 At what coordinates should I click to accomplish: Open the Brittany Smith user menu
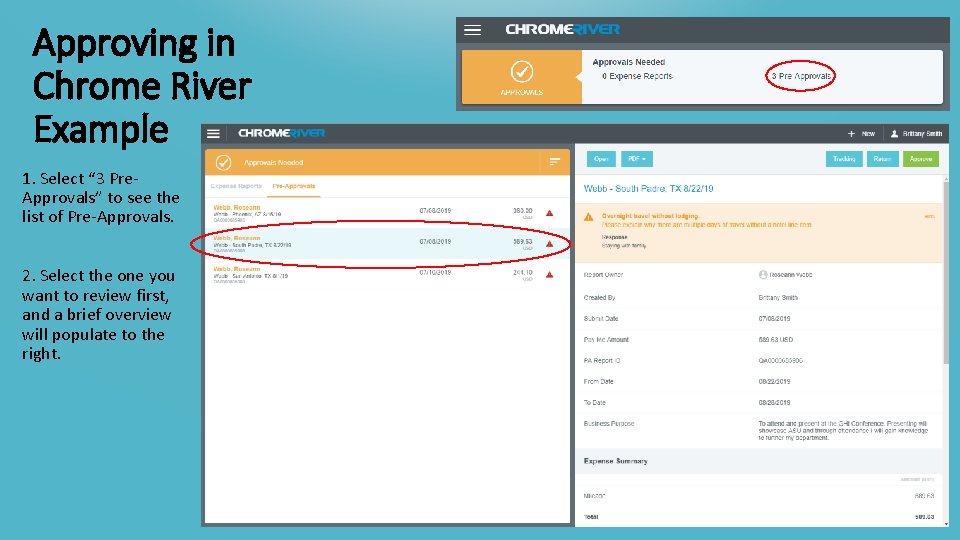pyautogui.click(x=916, y=133)
